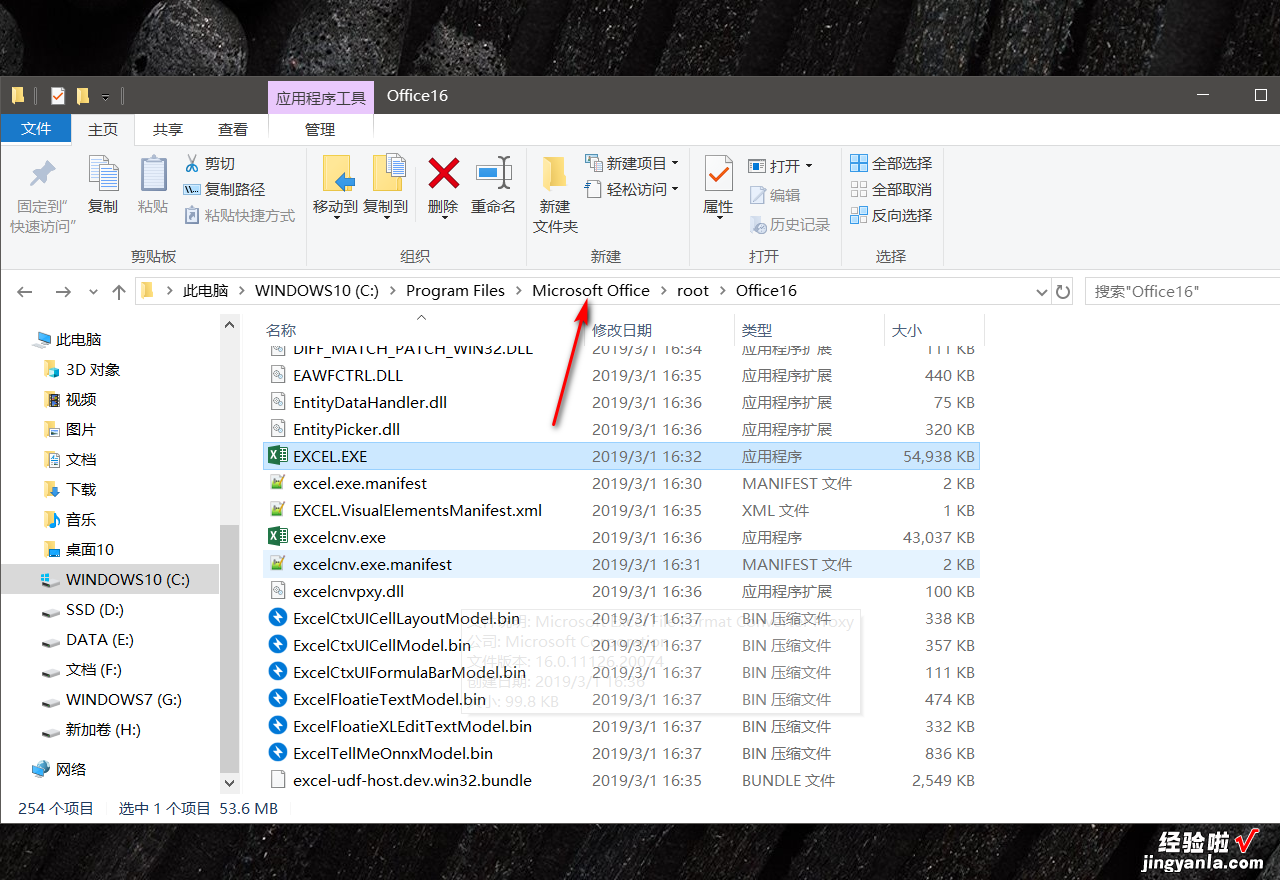Click Select none (全部取消)
1280x880 pixels.
point(891,189)
